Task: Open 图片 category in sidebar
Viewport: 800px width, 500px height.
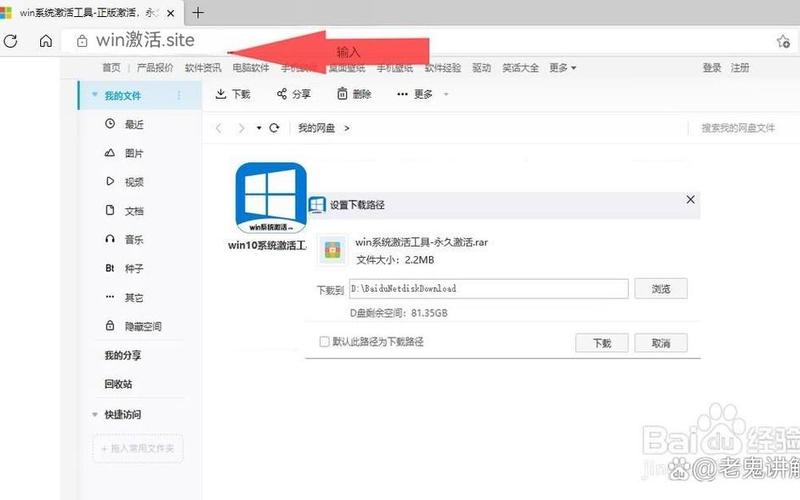Action: pyautogui.click(x=124, y=153)
